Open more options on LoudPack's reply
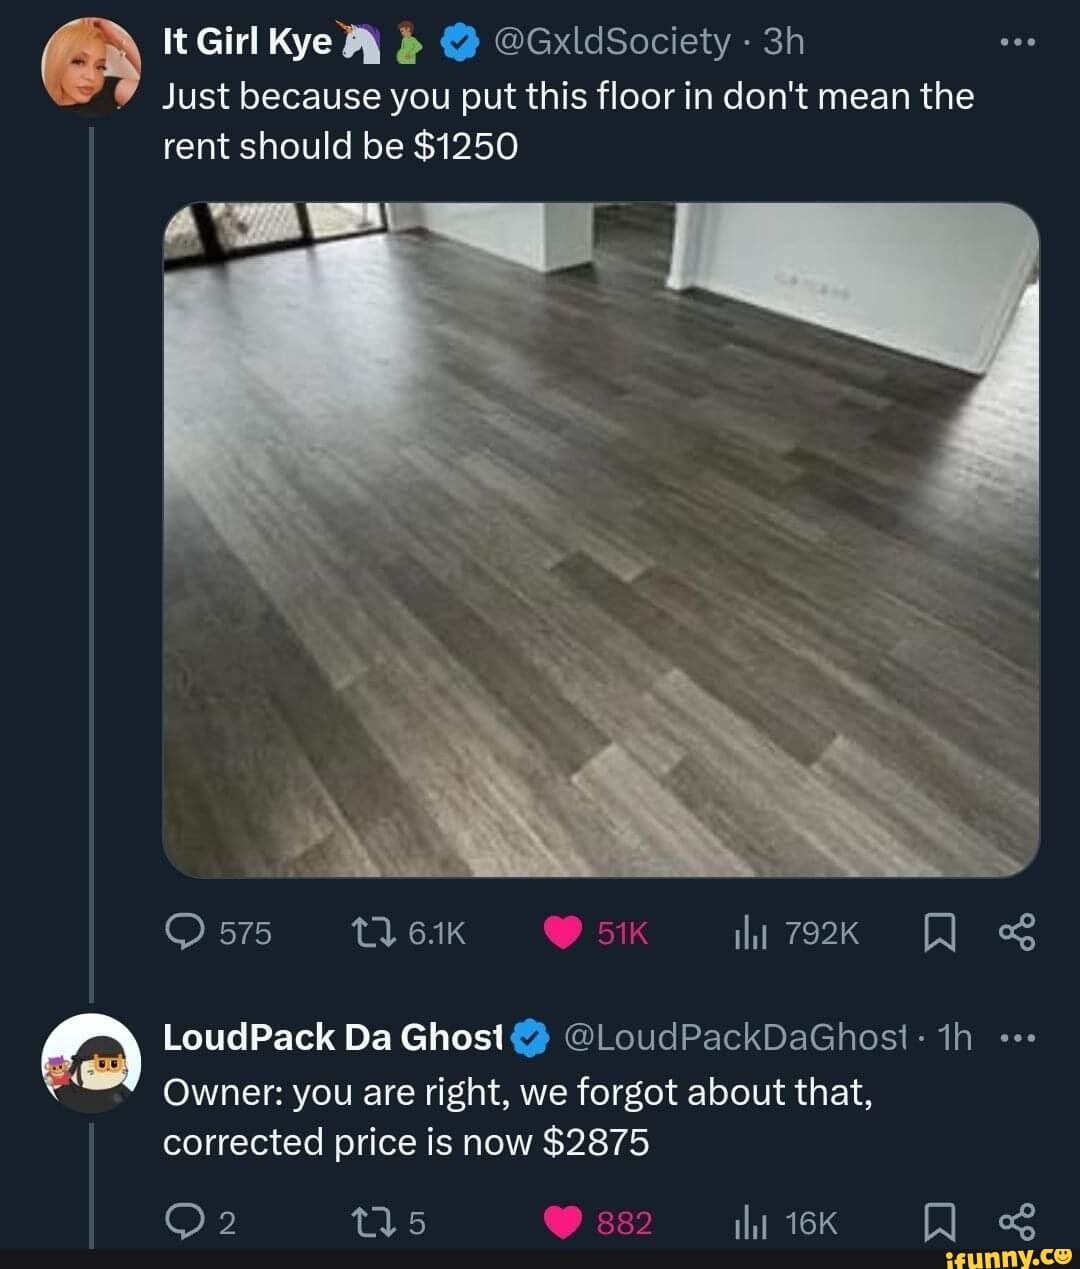Image resolution: width=1080 pixels, height=1269 pixels. 1018,1038
